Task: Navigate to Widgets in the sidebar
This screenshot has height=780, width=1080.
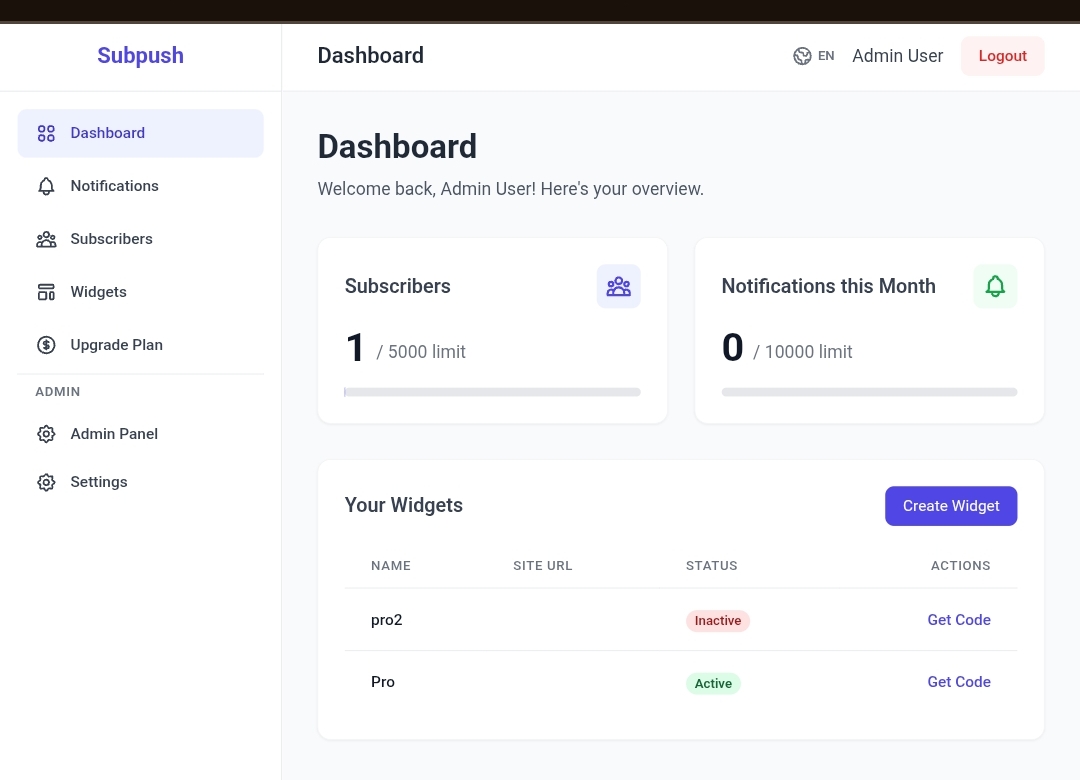Action: tap(141, 292)
